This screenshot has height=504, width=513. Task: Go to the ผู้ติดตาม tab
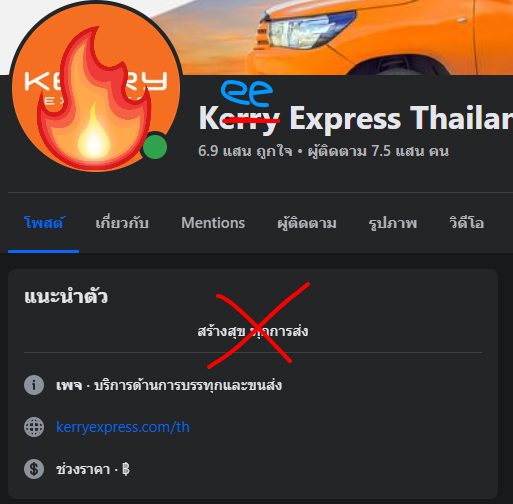(x=307, y=223)
